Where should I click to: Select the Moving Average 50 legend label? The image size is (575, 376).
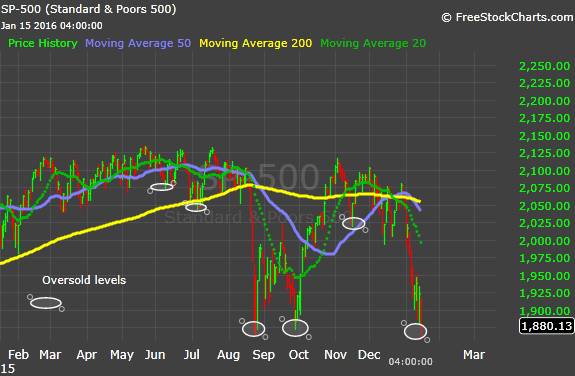(x=138, y=43)
